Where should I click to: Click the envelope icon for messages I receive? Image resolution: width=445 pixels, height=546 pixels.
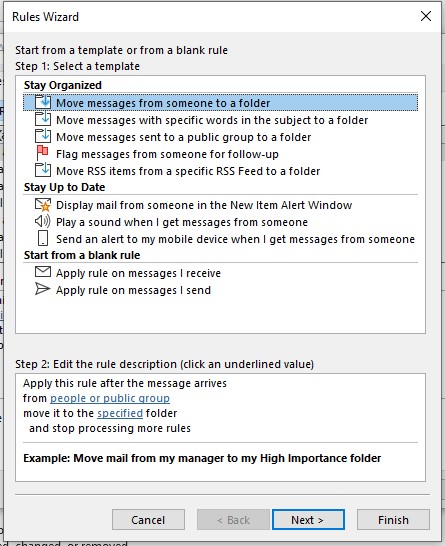(x=42, y=272)
